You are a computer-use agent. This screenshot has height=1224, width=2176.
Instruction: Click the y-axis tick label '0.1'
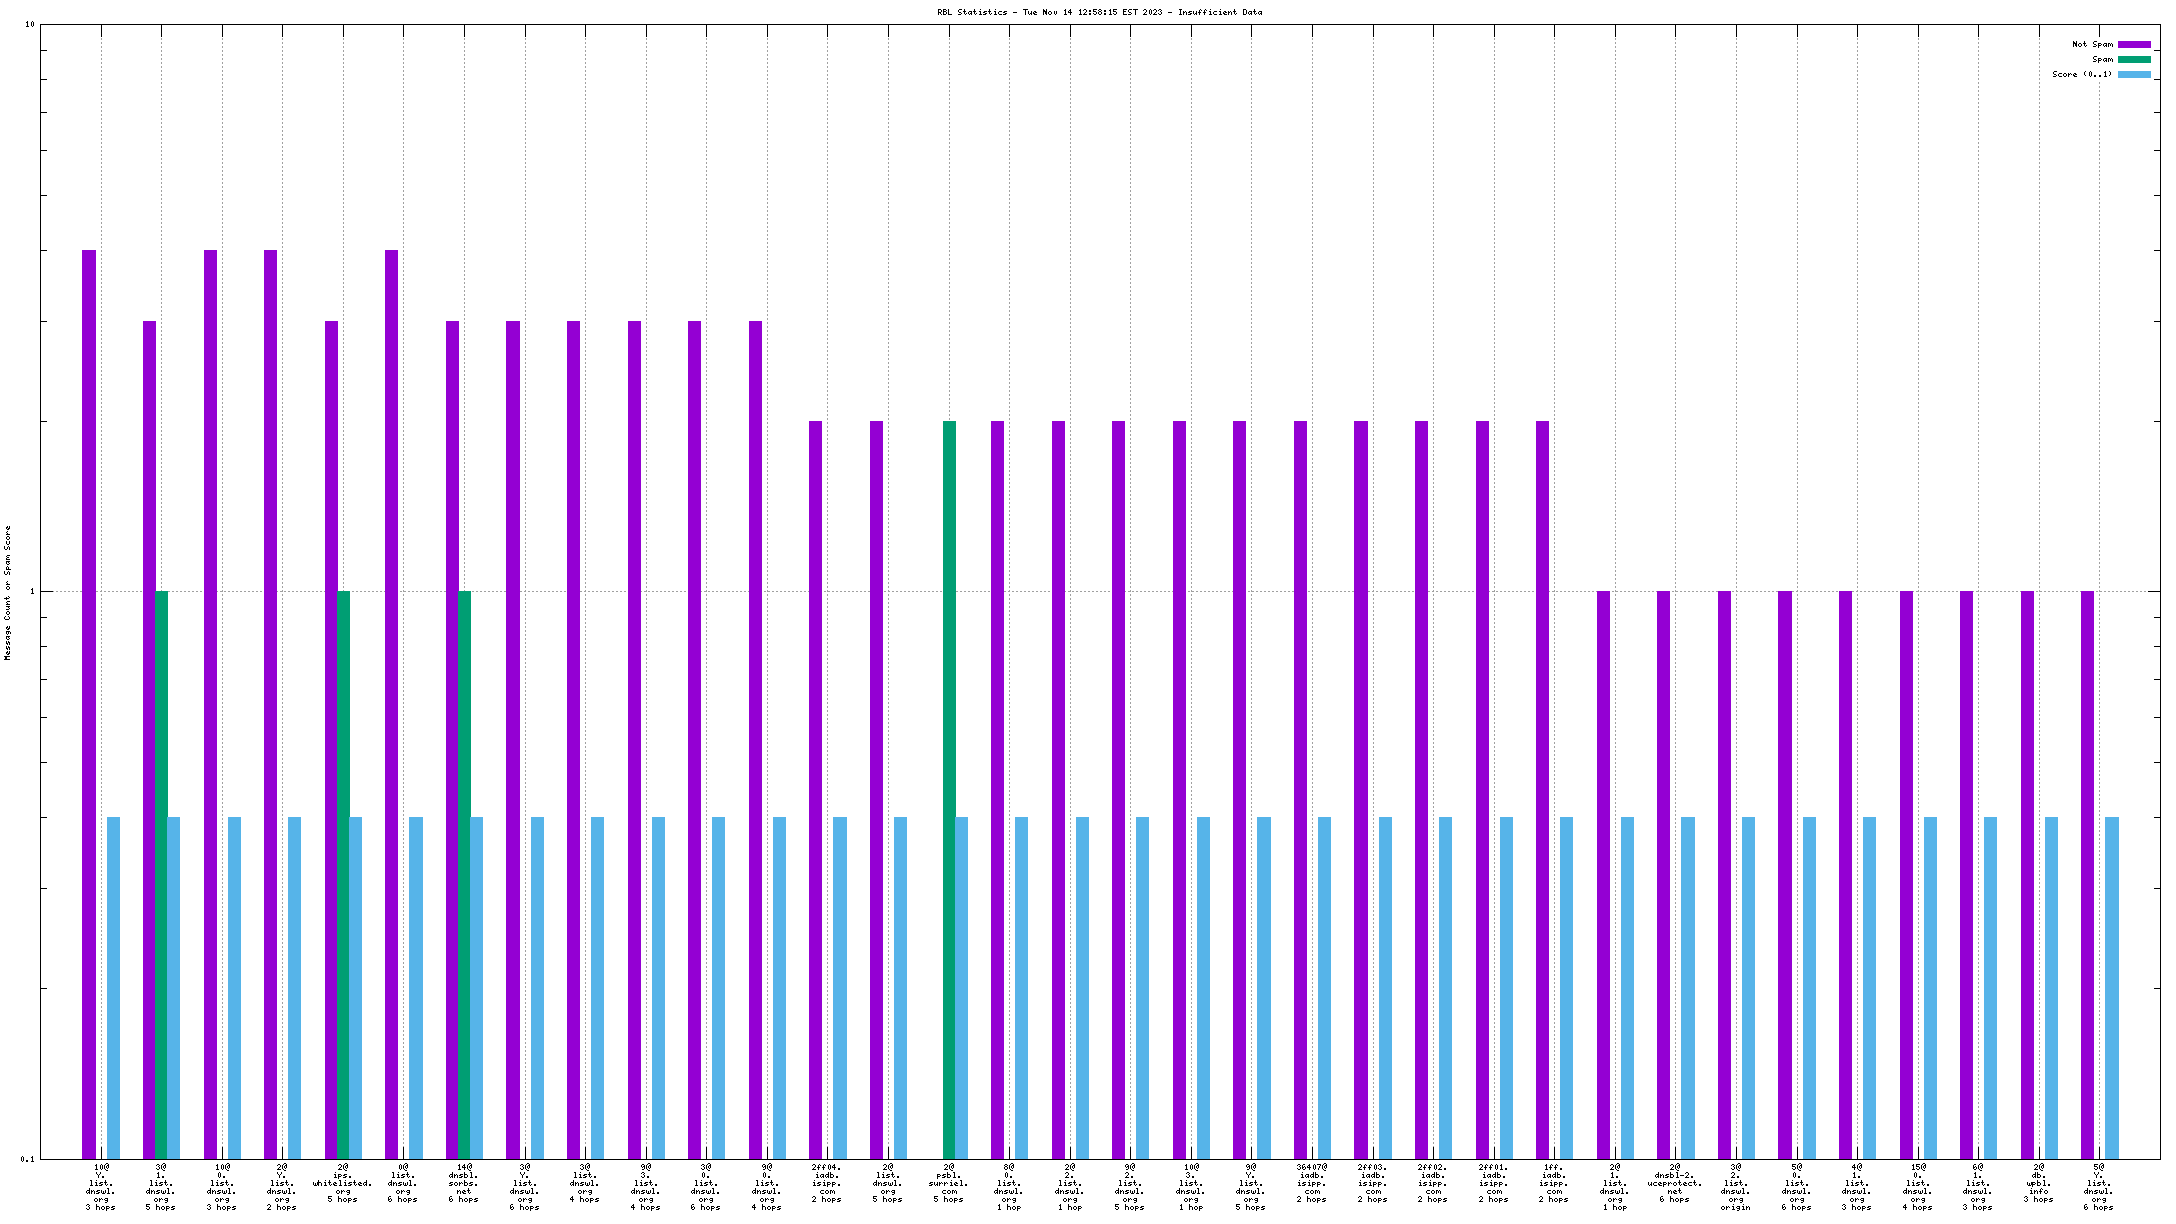27,1159
